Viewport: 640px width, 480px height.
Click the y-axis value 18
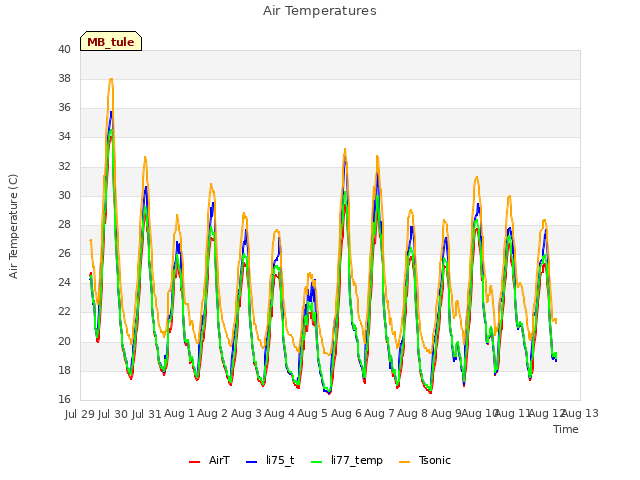click(64, 371)
